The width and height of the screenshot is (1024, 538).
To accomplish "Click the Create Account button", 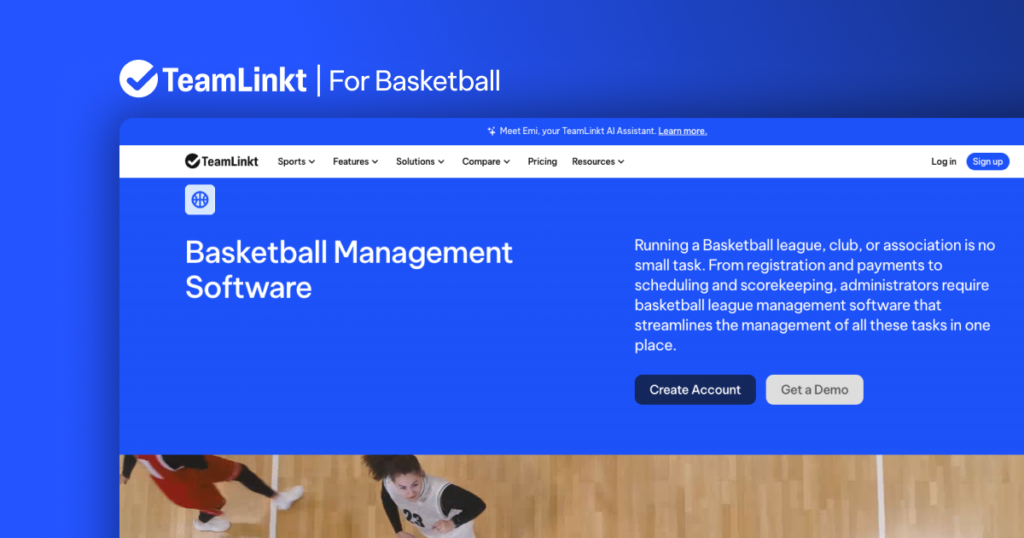I will tap(695, 390).
